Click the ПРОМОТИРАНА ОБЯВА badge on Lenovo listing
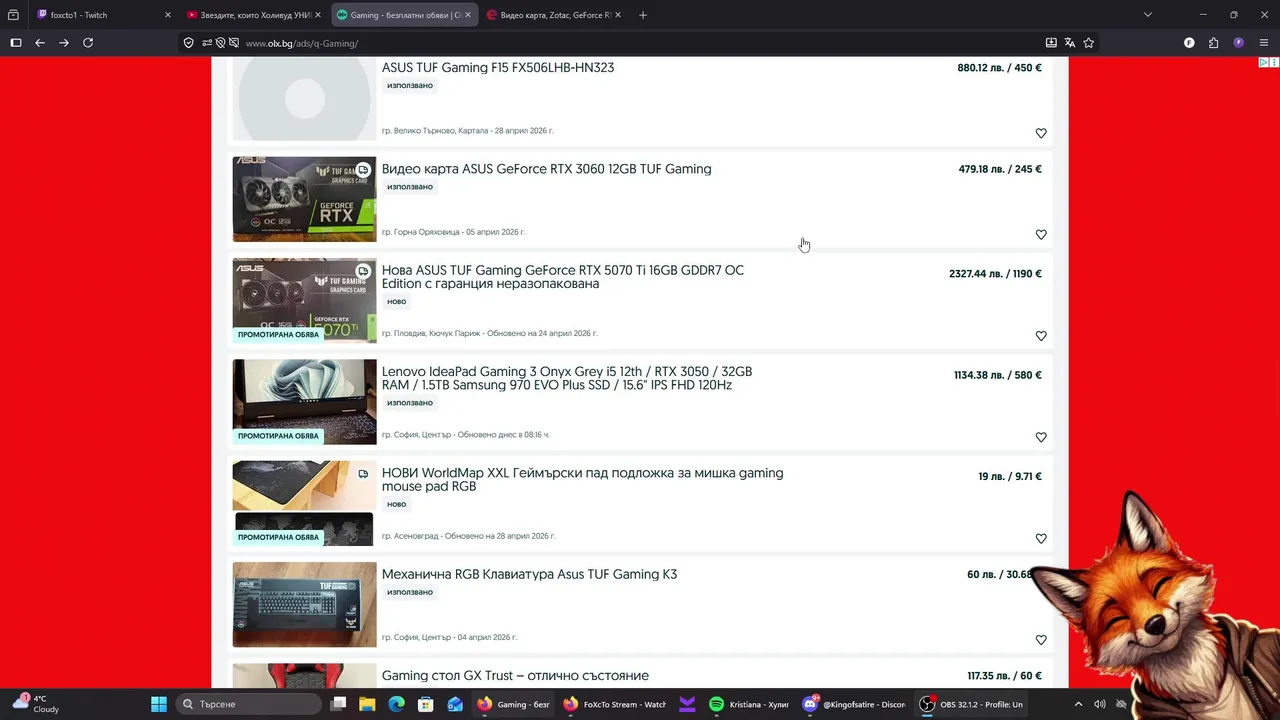1280x720 pixels. pyautogui.click(x=278, y=436)
